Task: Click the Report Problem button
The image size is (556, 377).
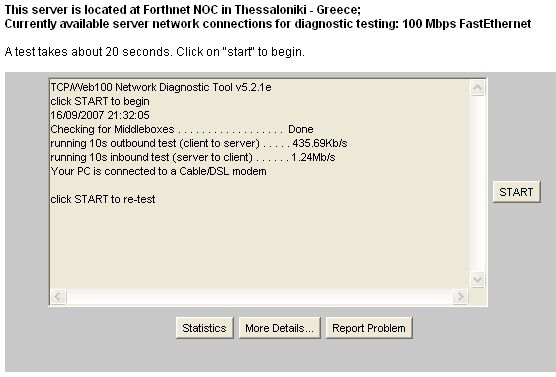Action: pyautogui.click(x=369, y=328)
